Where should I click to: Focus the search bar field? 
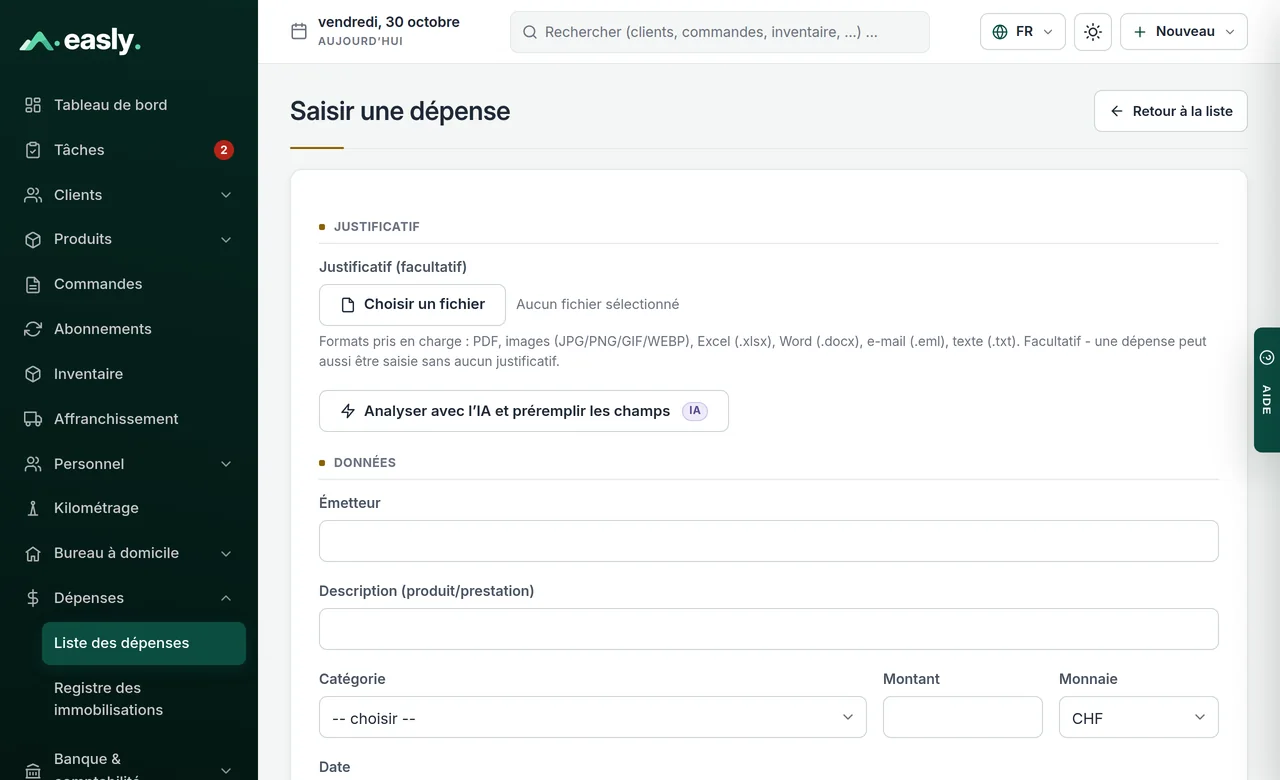(720, 32)
